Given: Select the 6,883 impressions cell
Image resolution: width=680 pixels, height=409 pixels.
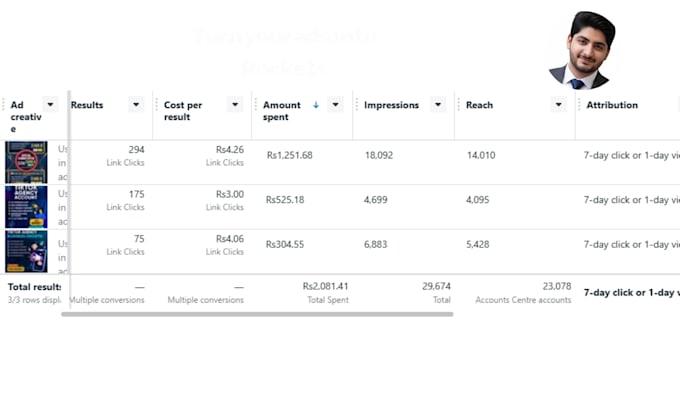Looking at the screenshot, I should click(376, 245).
